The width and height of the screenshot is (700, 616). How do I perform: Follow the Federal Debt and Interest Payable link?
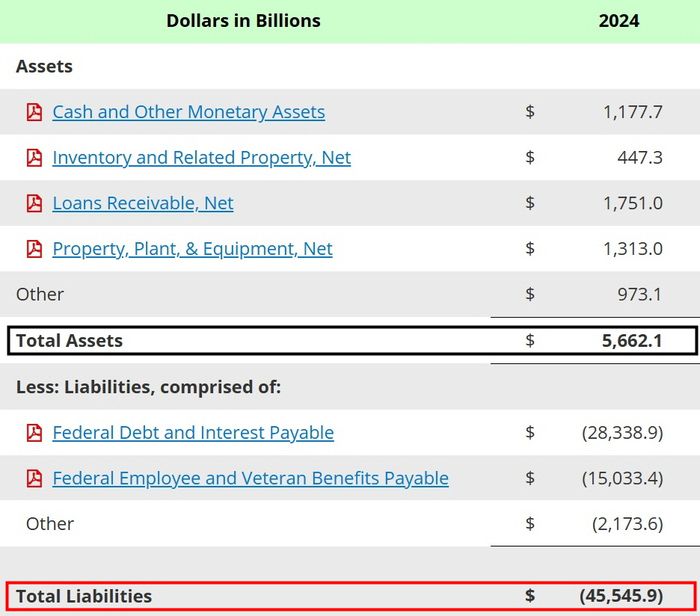click(193, 433)
